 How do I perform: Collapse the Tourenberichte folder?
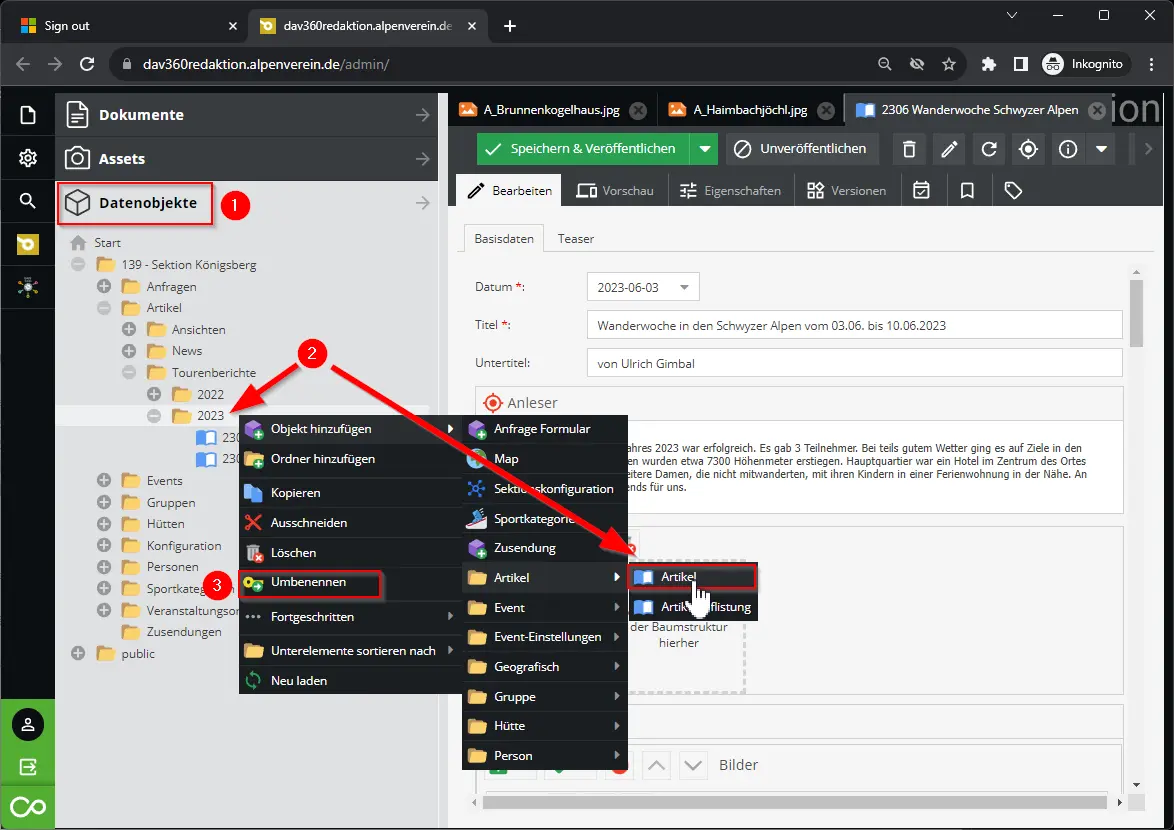pyautogui.click(x=129, y=373)
